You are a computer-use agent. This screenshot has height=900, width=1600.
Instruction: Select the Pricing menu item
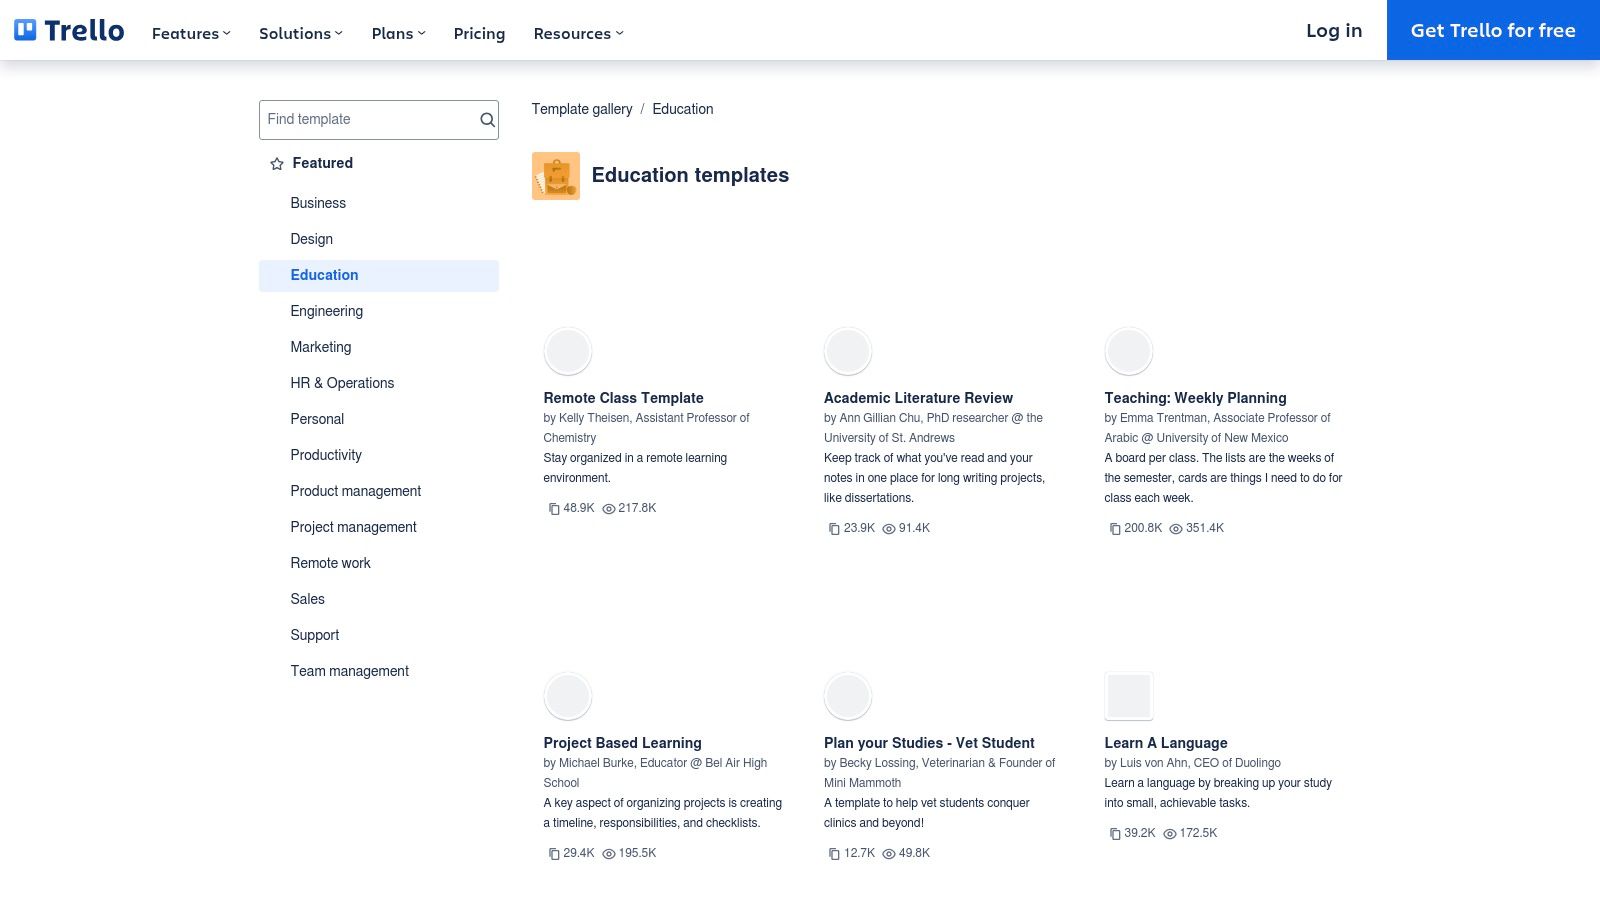tap(479, 33)
